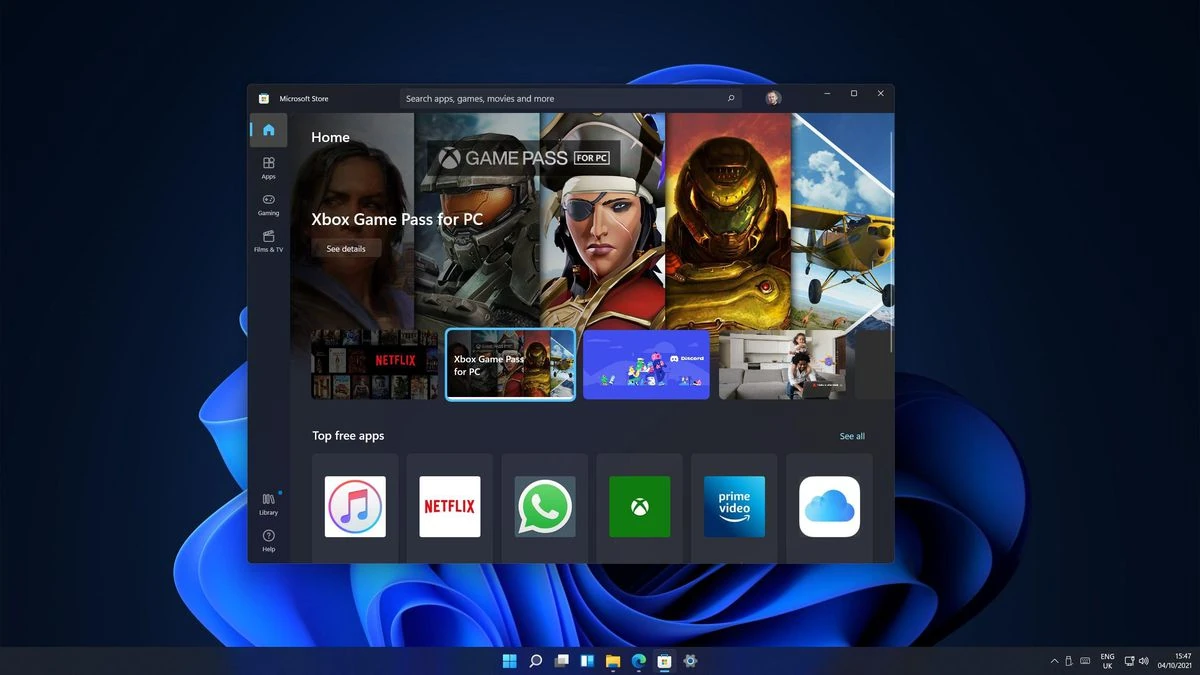Select the Xbox Game Pass carousel thumbnail
Screen dimensions: 1200x675
[x=510, y=365]
